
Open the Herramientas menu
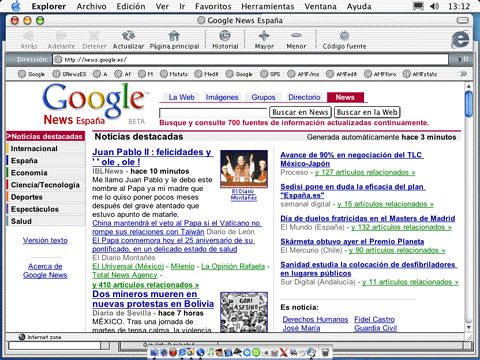coord(268,6)
